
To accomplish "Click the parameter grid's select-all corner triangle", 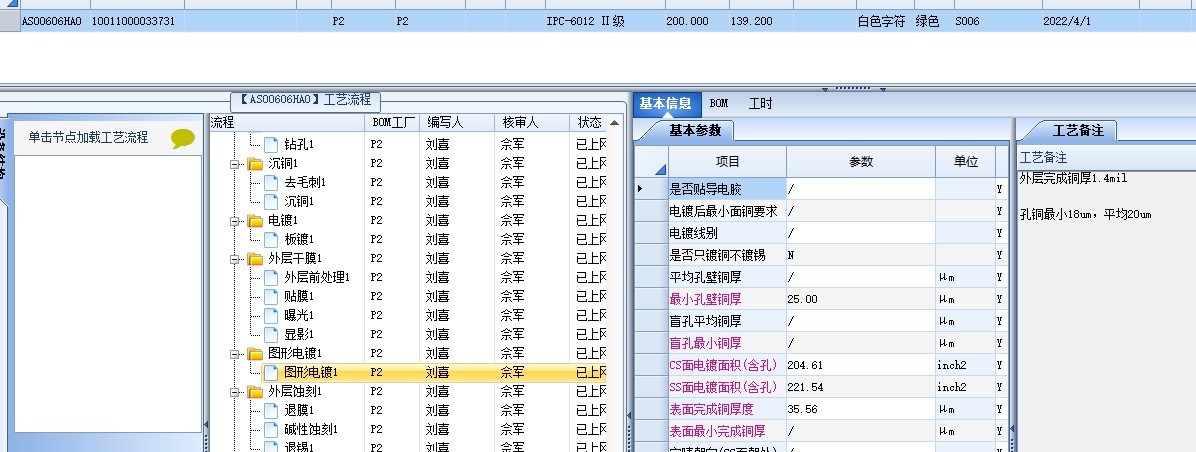I will coord(661,169).
